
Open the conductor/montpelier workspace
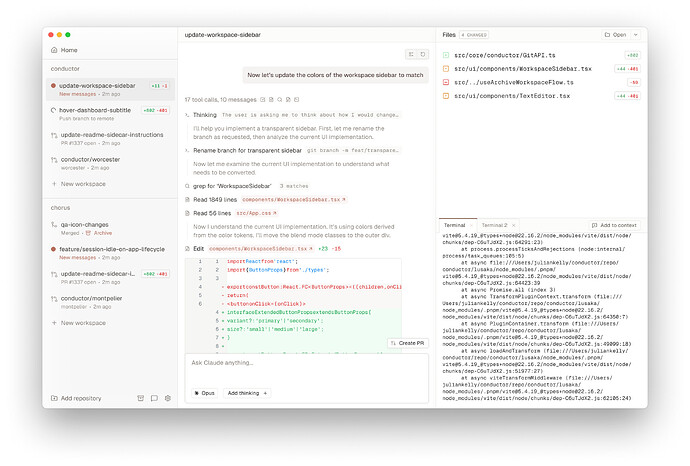pos(110,302)
